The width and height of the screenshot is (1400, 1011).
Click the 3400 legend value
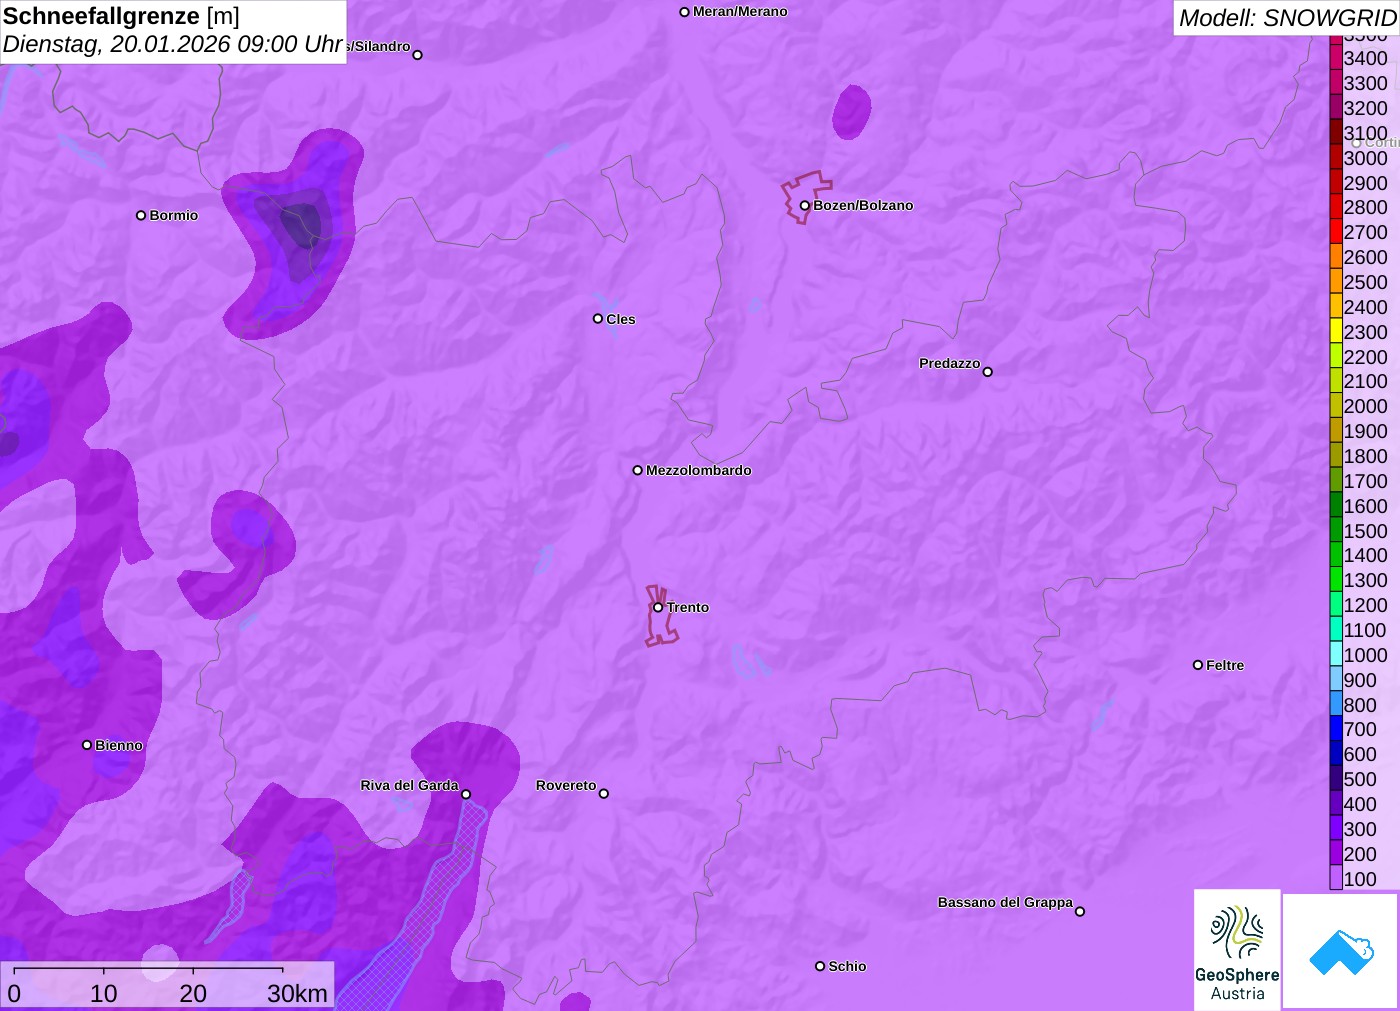1365,58
